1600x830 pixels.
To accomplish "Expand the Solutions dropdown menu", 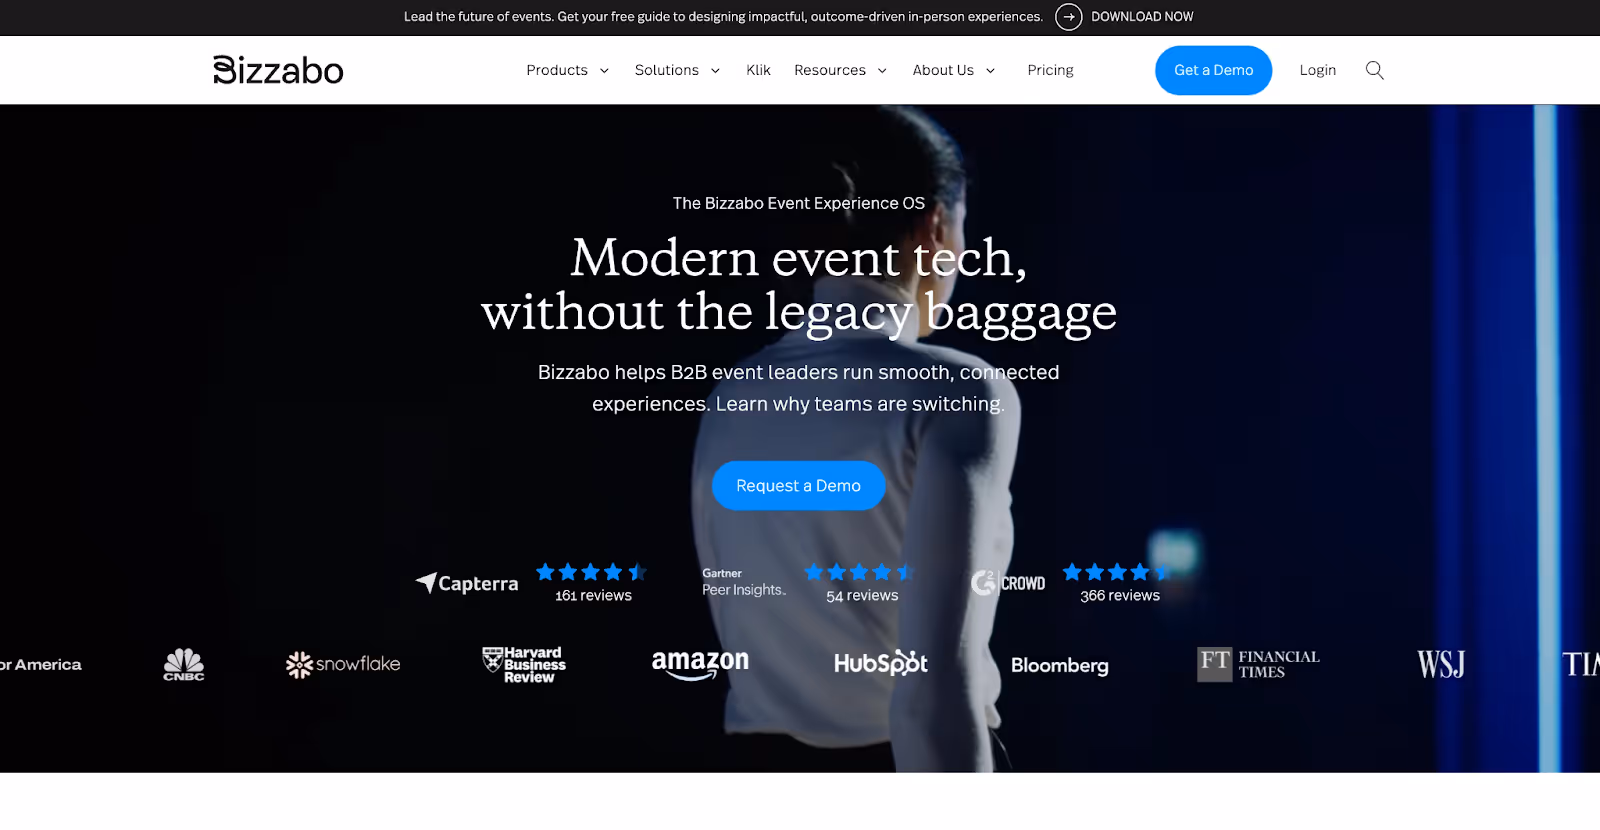I will (678, 70).
